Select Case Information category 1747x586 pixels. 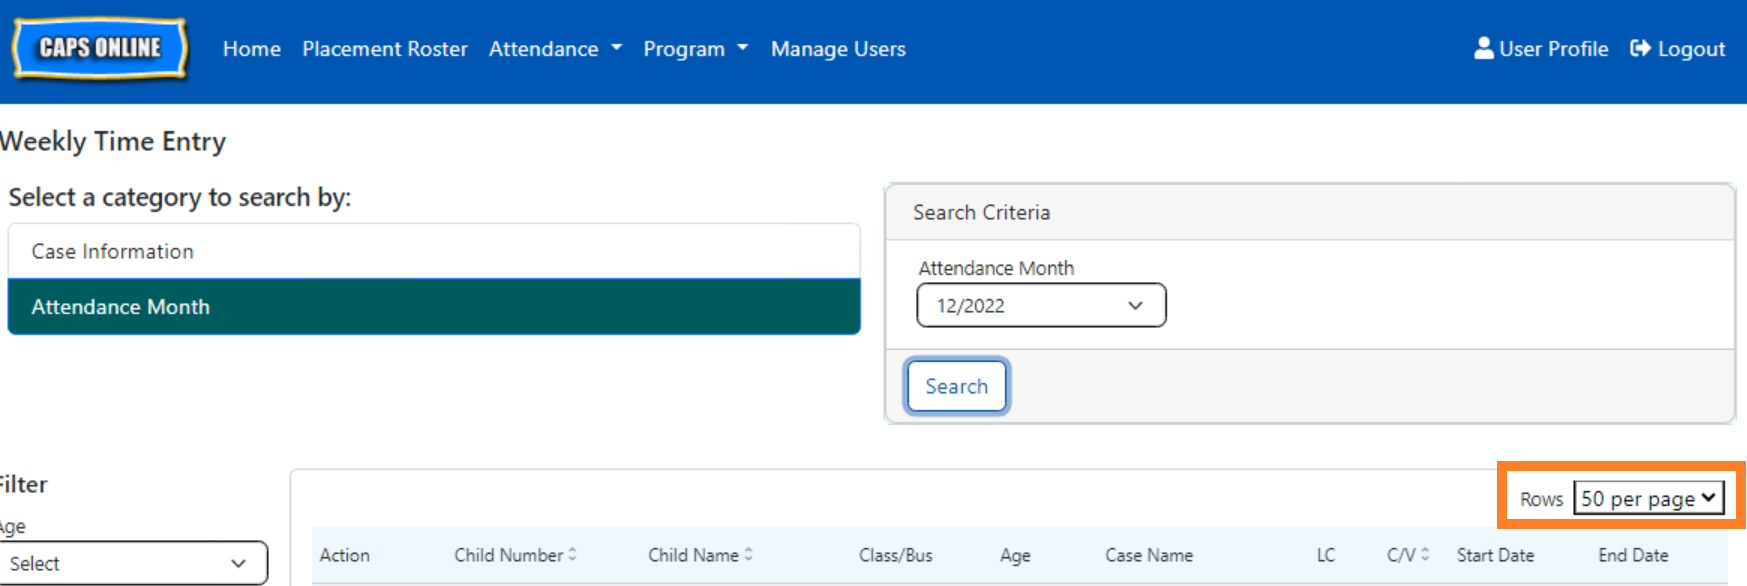click(434, 251)
